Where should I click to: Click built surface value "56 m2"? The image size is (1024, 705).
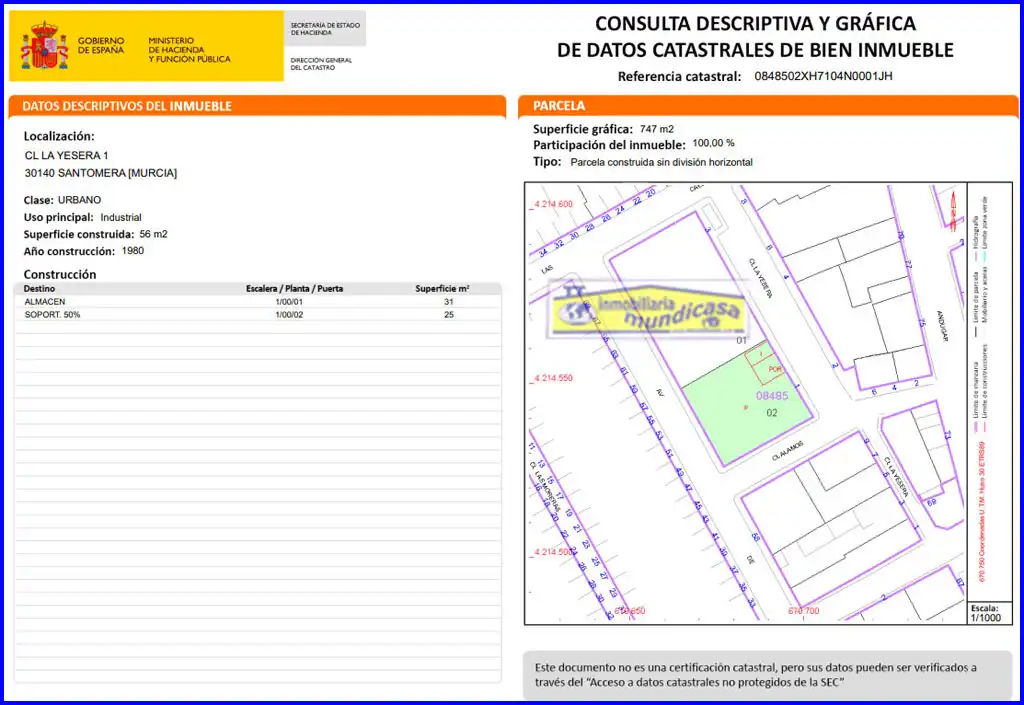pyautogui.click(x=153, y=234)
